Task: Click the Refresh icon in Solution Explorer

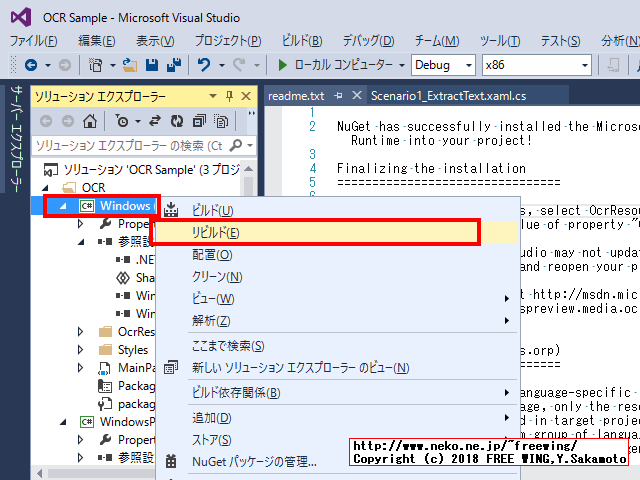Action: click(177, 121)
